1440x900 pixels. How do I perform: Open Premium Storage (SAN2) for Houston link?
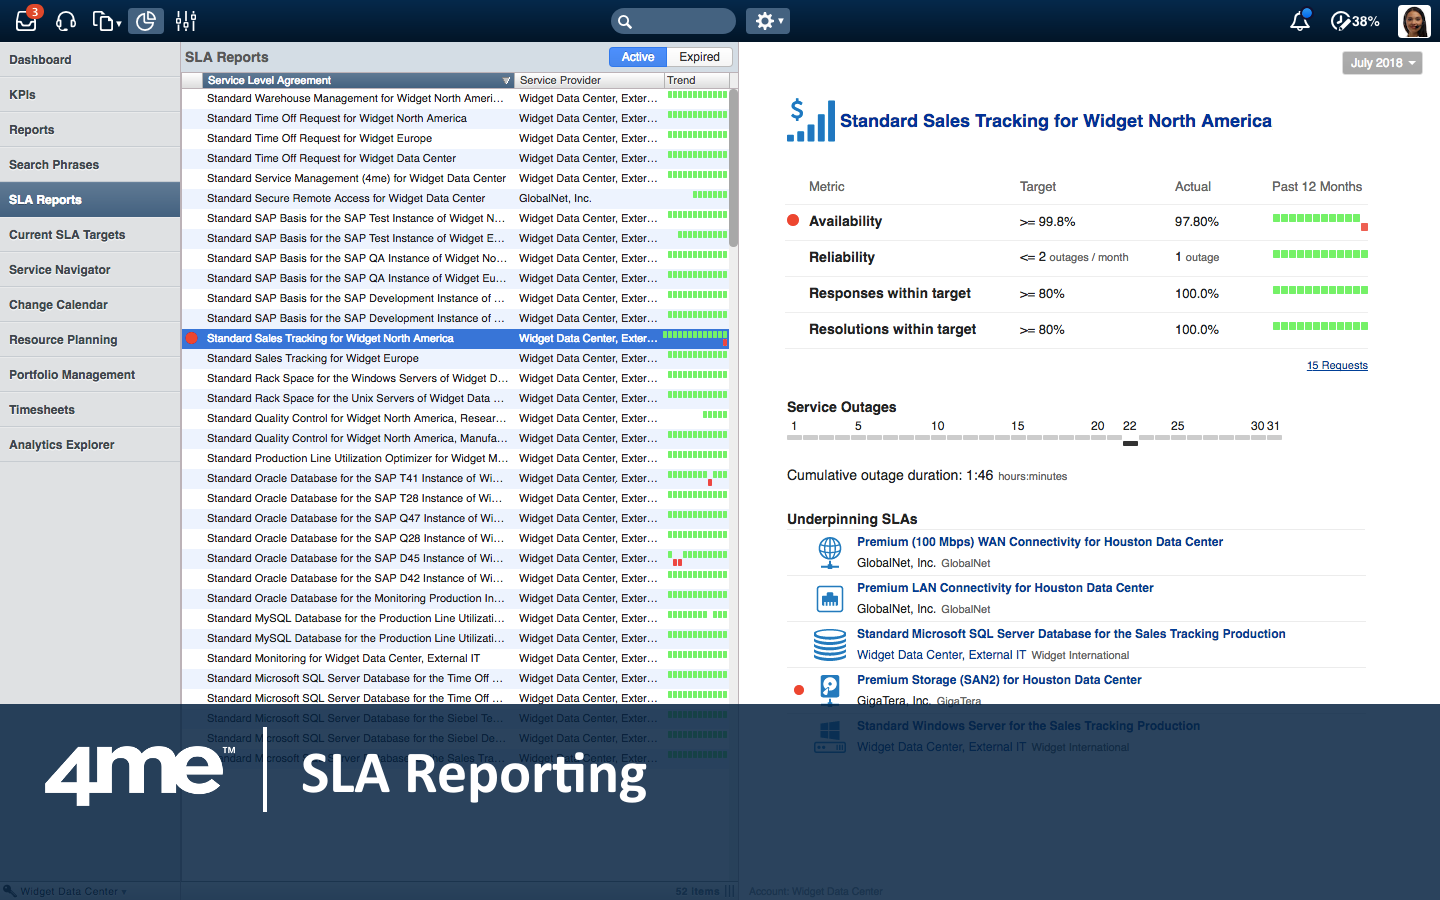pyautogui.click(x=998, y=680)
